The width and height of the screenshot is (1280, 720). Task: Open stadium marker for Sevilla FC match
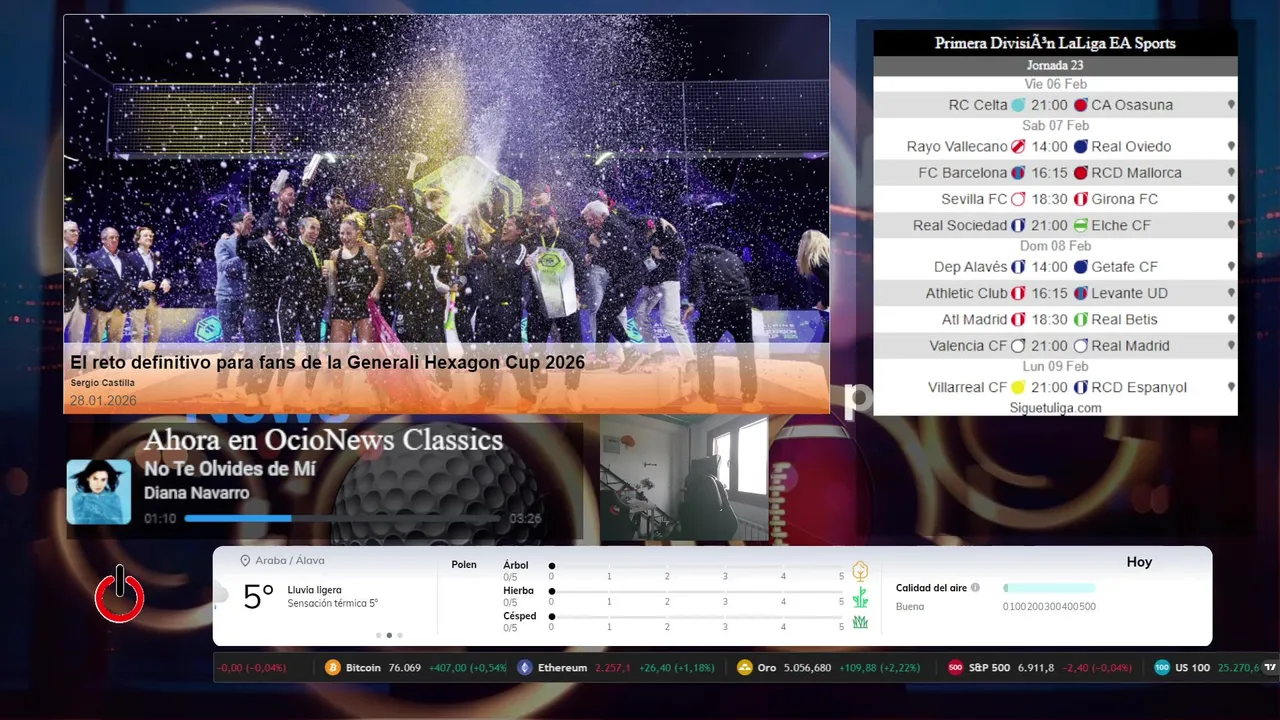point(1231,199)
